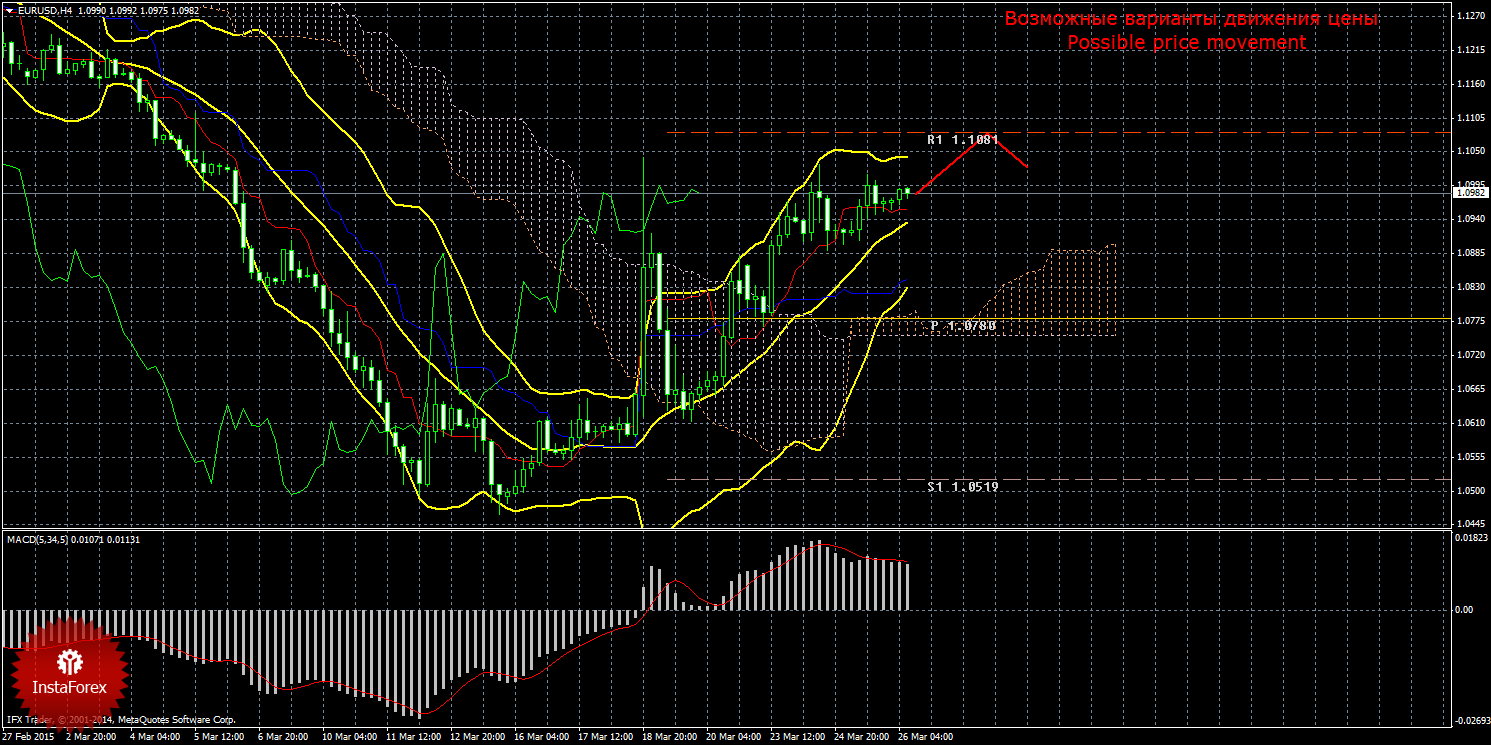
Task: Click the current price tag 1.0982
Action: (1469, 193)
